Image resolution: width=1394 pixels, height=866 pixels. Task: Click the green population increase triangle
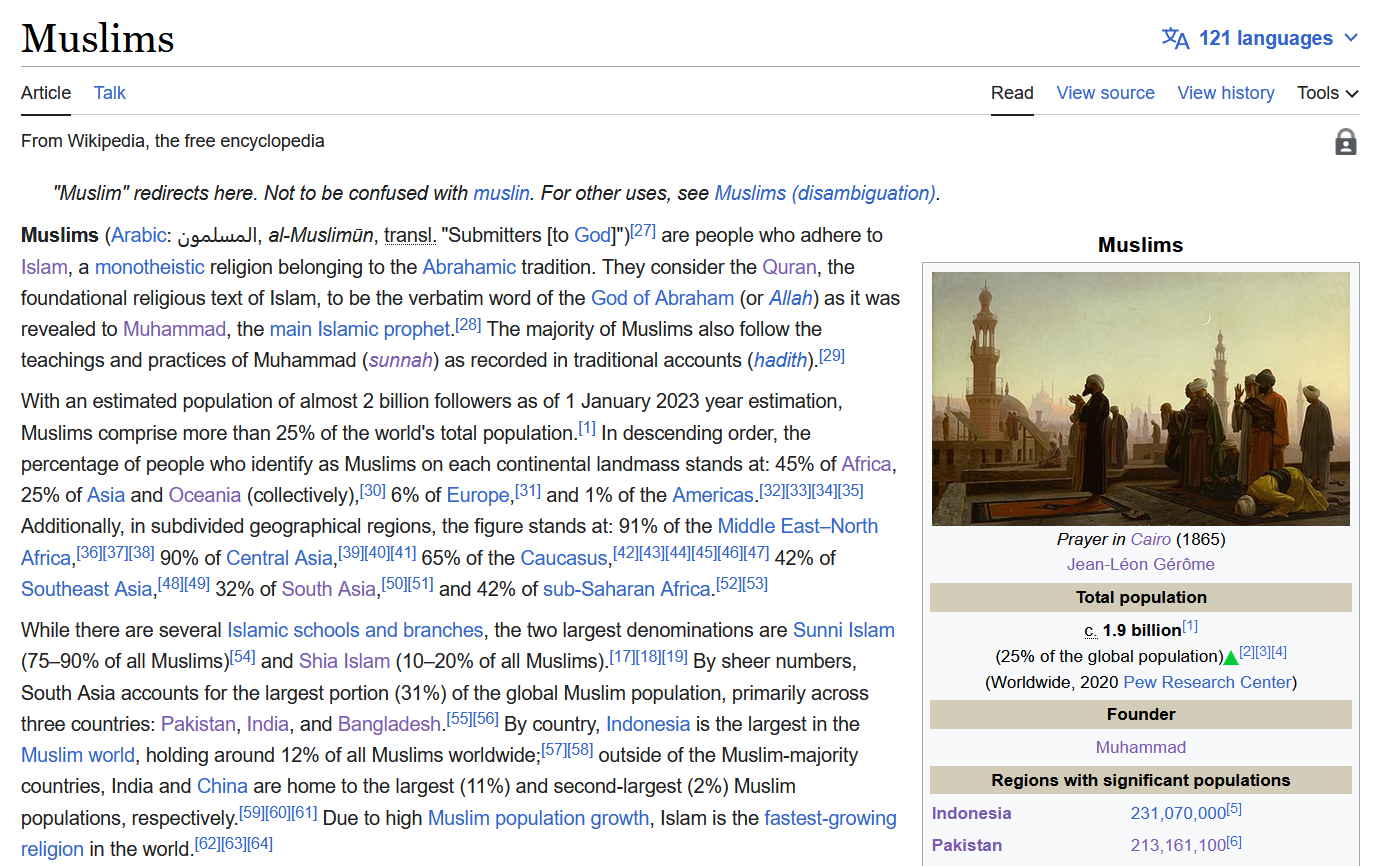tap(1230, 657)
